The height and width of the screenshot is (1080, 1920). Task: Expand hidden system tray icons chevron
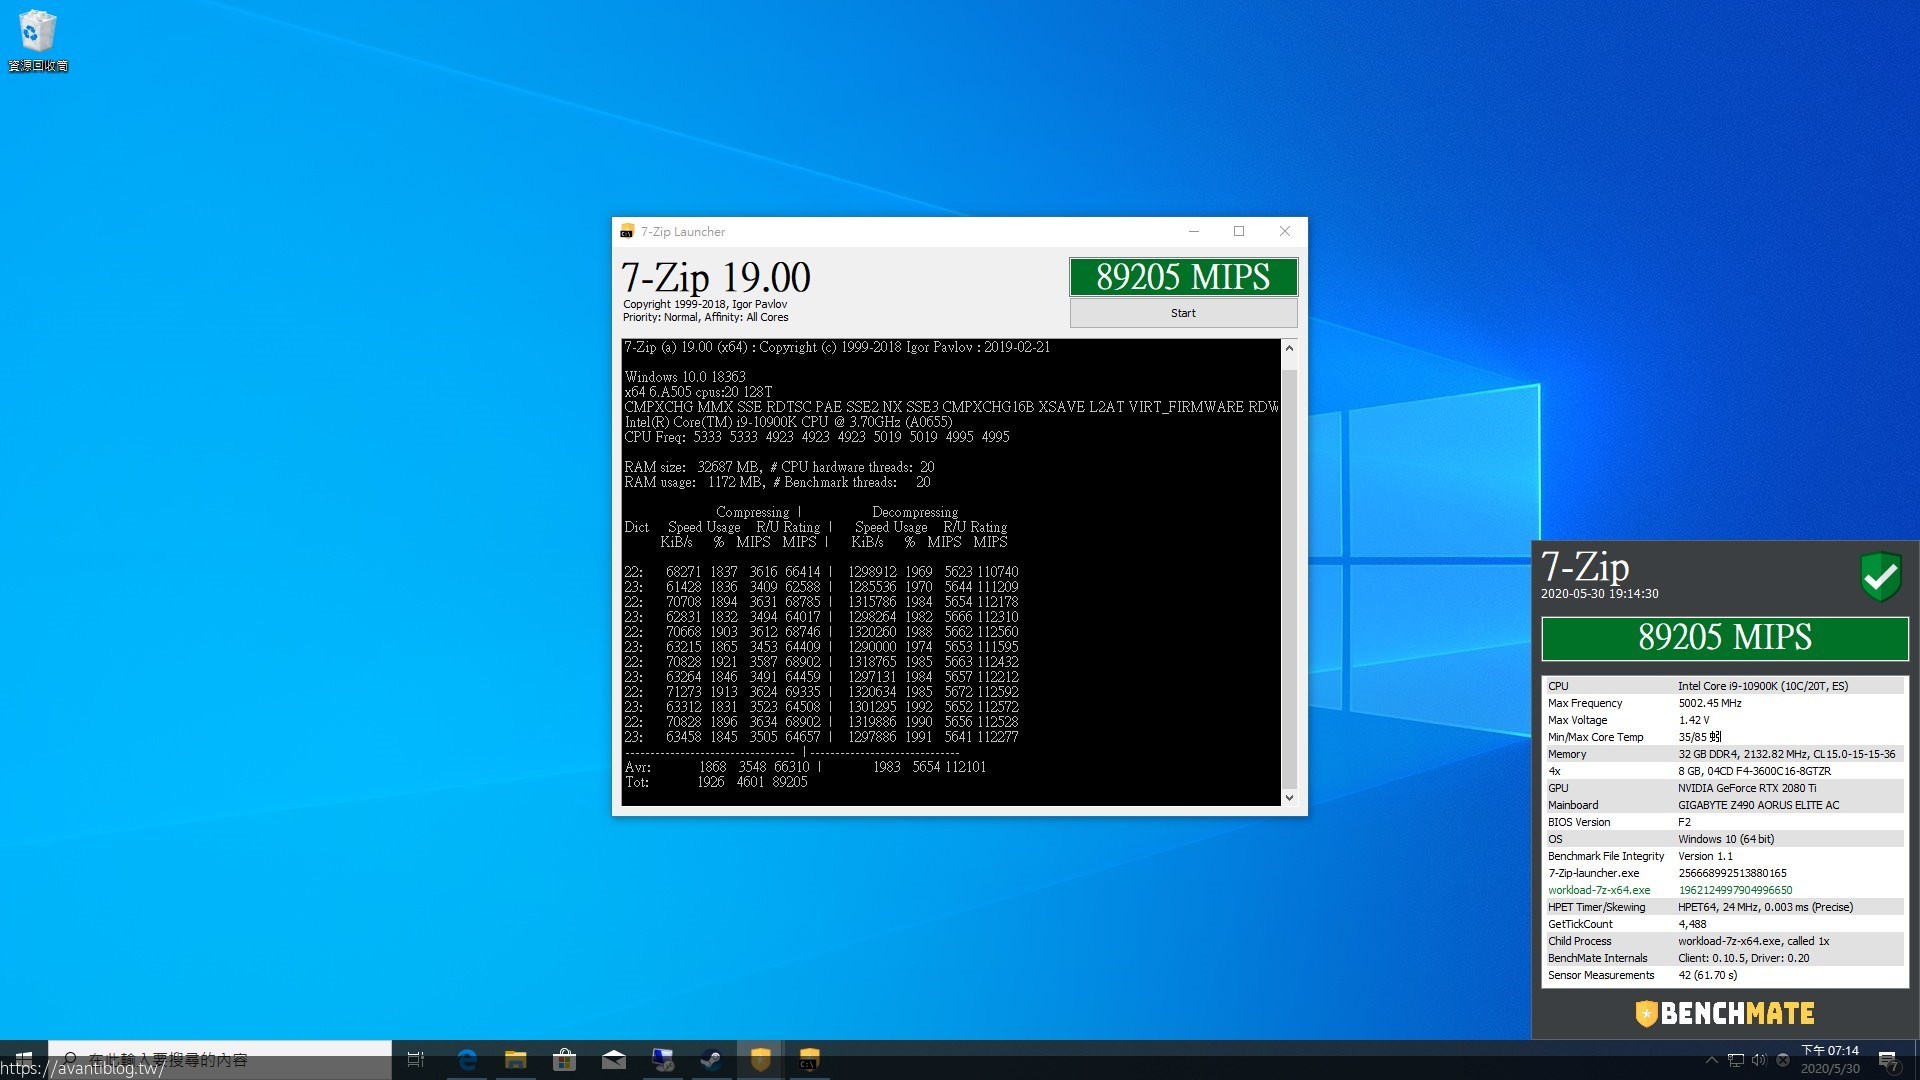[1711, 1060]
